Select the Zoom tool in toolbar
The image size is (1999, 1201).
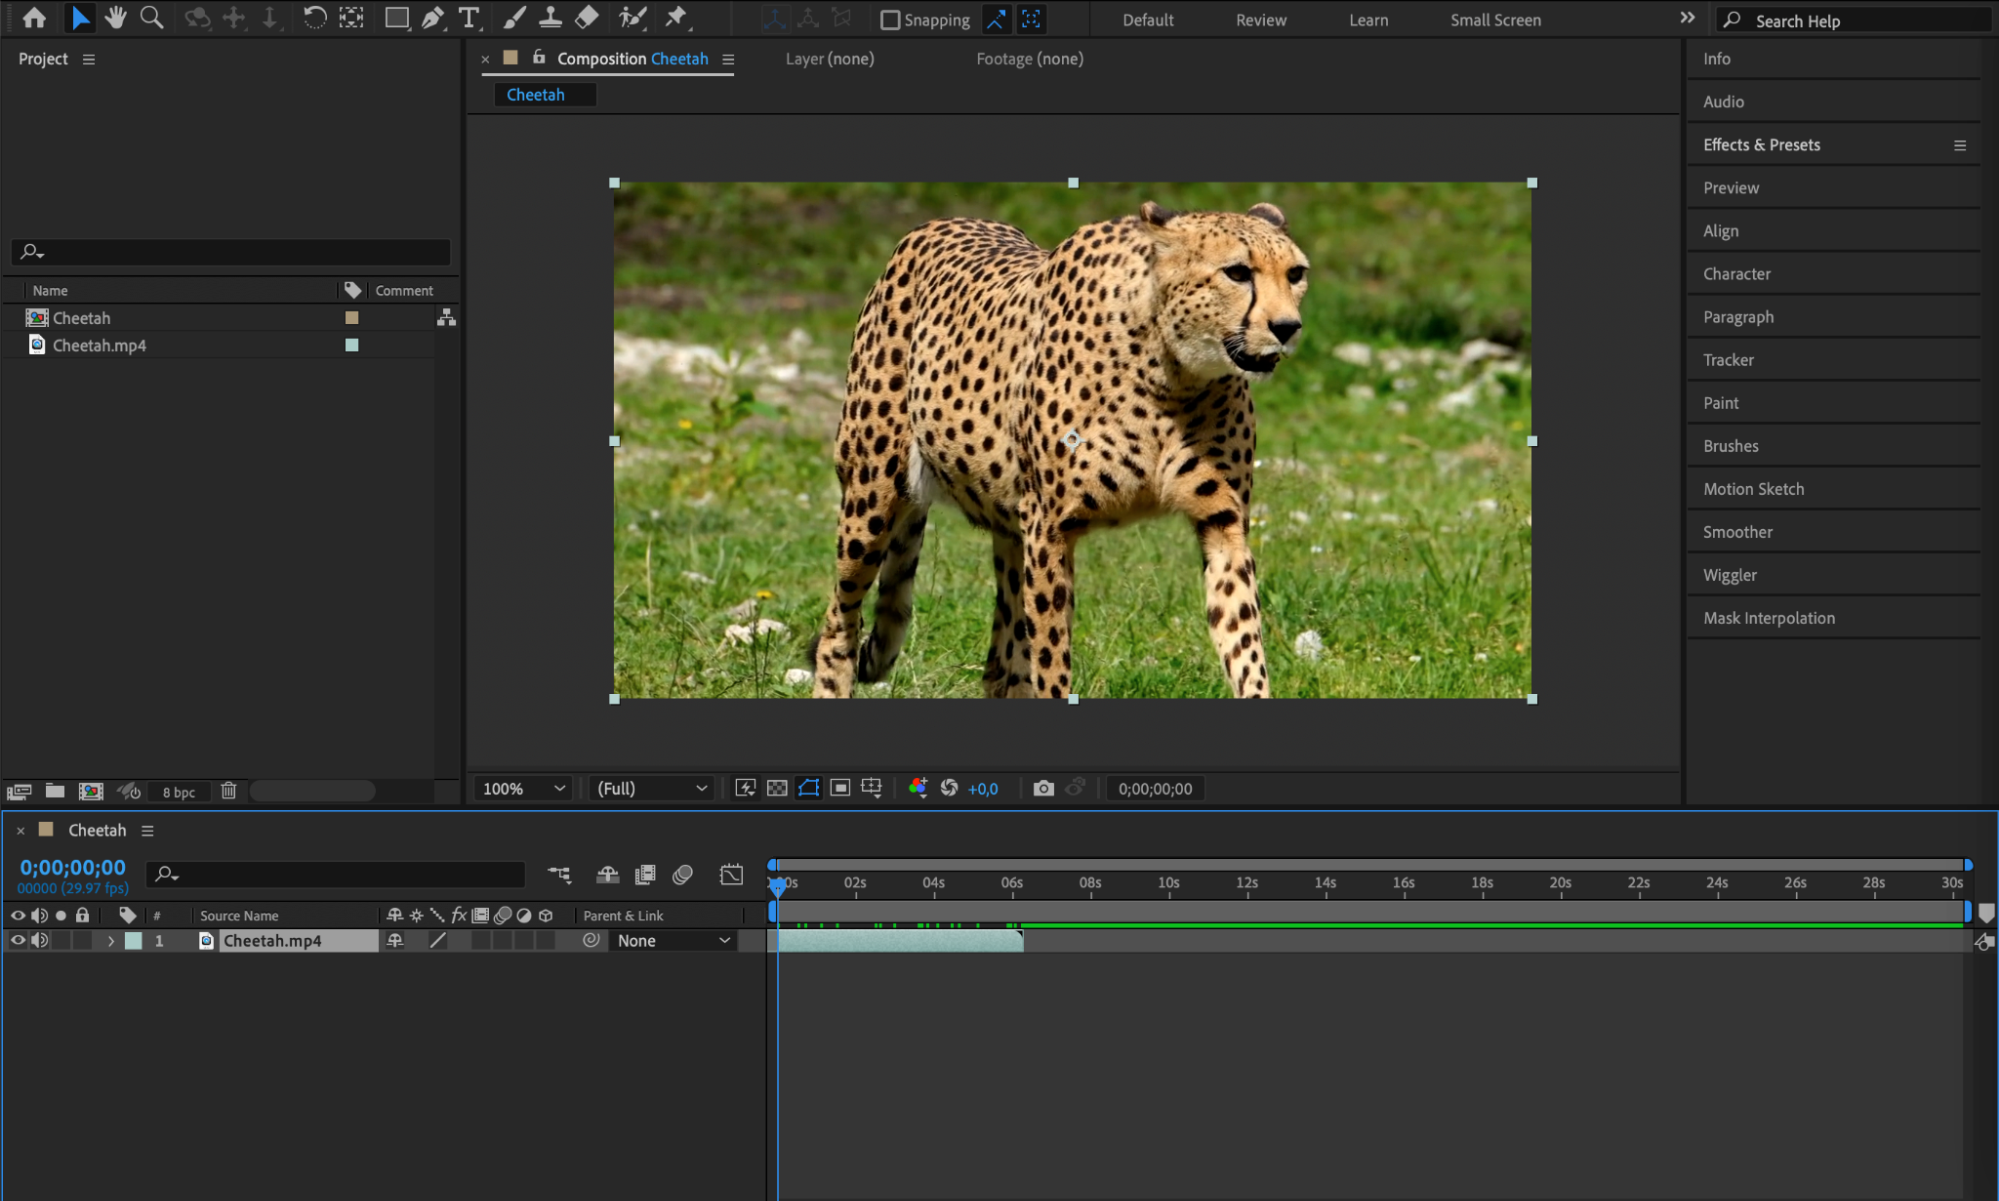tap(152, 17)
